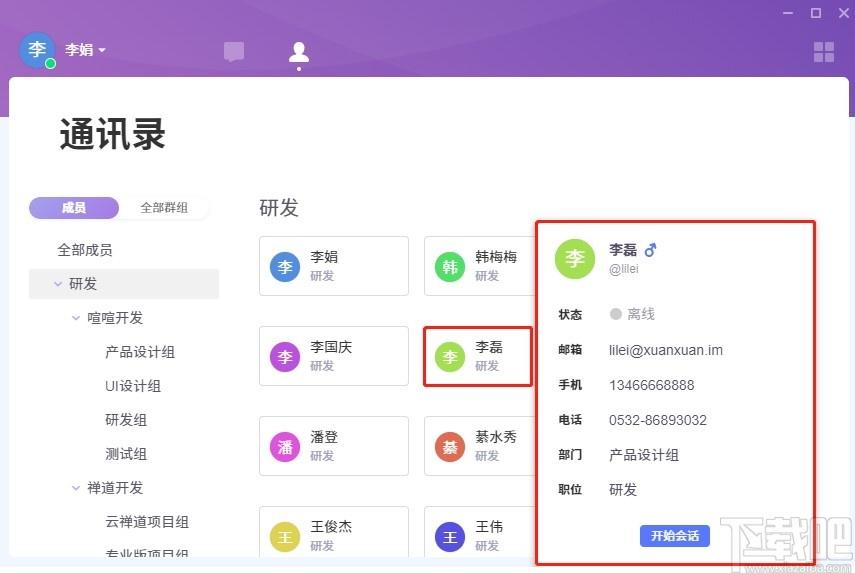
Task: Open the 李国庆 member card
Action: tap(334, 356)
